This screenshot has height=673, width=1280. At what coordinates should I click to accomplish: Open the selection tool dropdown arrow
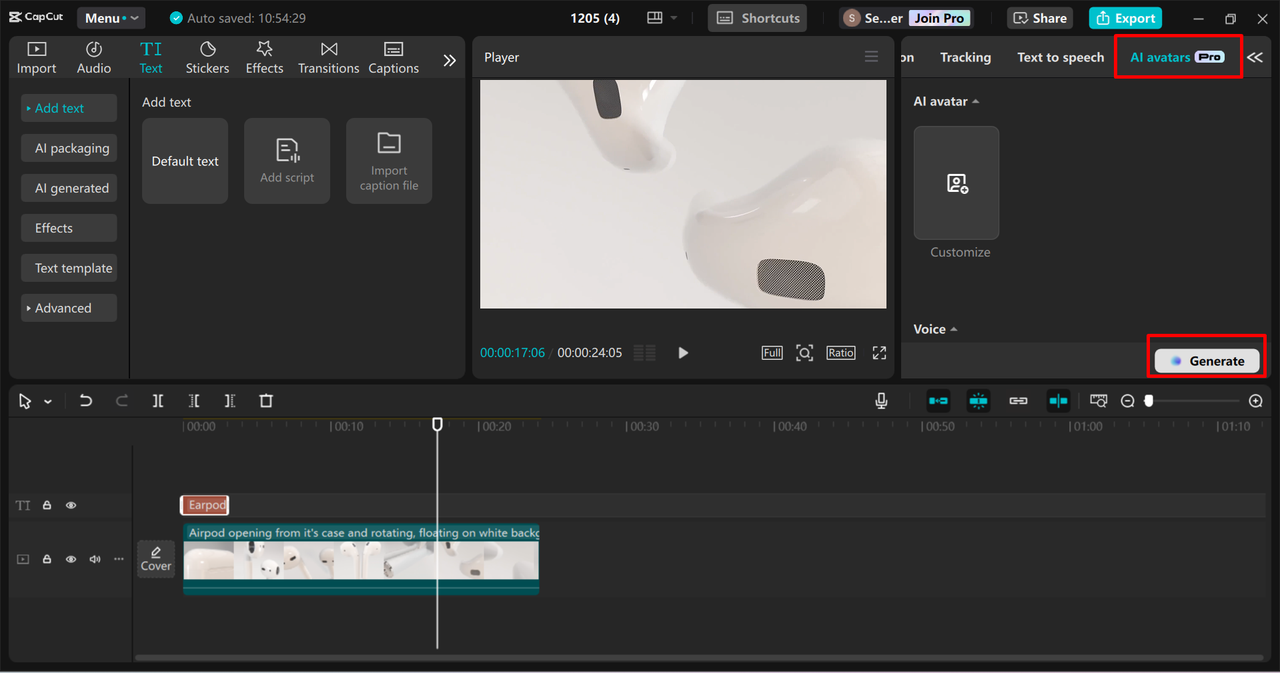[48, 402]
